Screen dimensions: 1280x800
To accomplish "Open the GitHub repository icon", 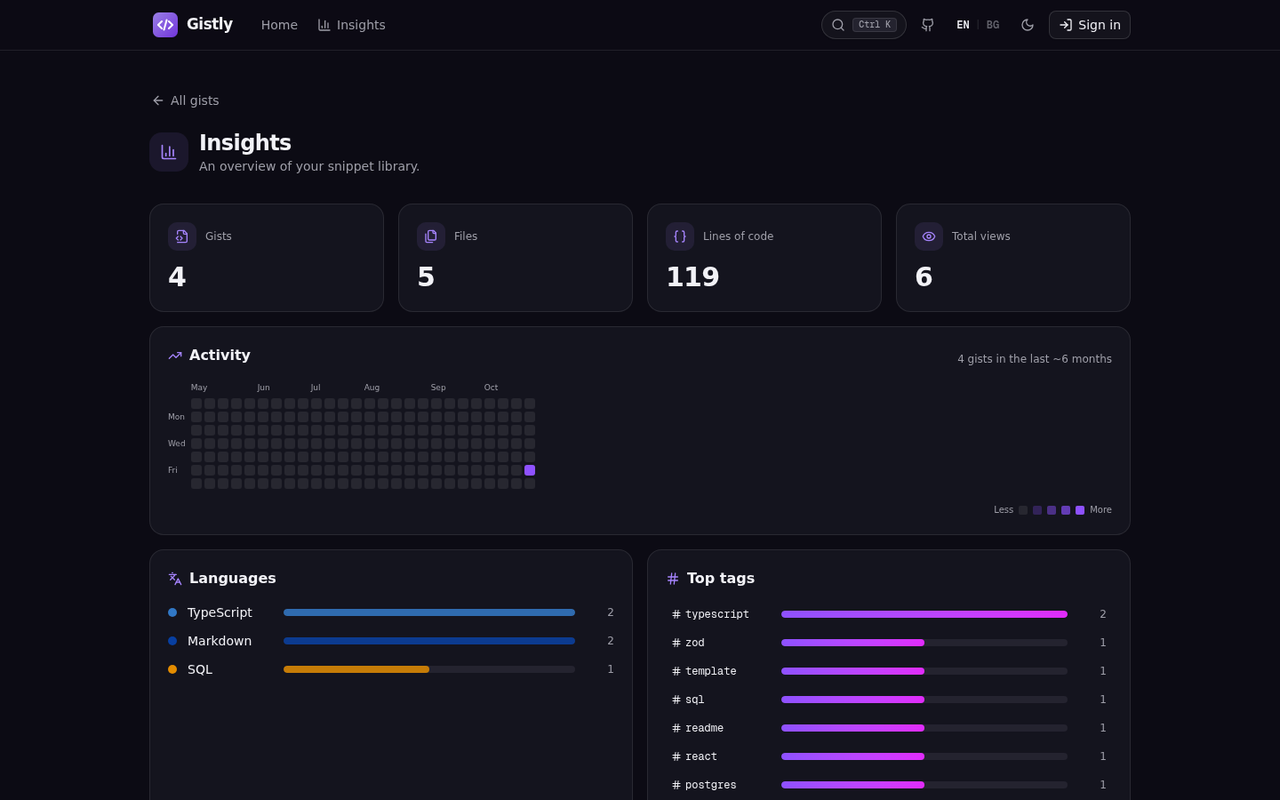I will (928, 25).
